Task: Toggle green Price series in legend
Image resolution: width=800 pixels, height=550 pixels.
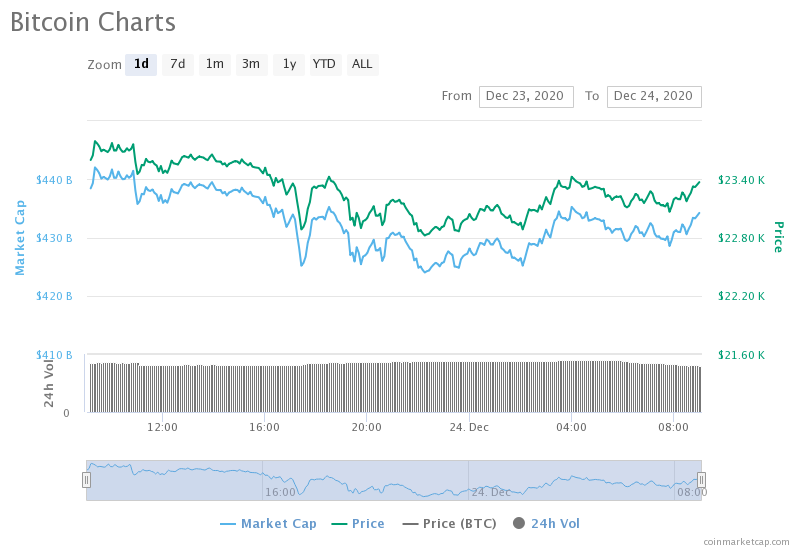Action: tap(358, 523)
